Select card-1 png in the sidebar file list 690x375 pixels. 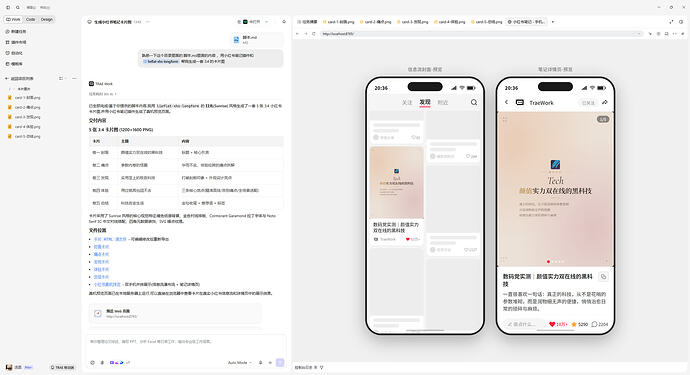24,98
